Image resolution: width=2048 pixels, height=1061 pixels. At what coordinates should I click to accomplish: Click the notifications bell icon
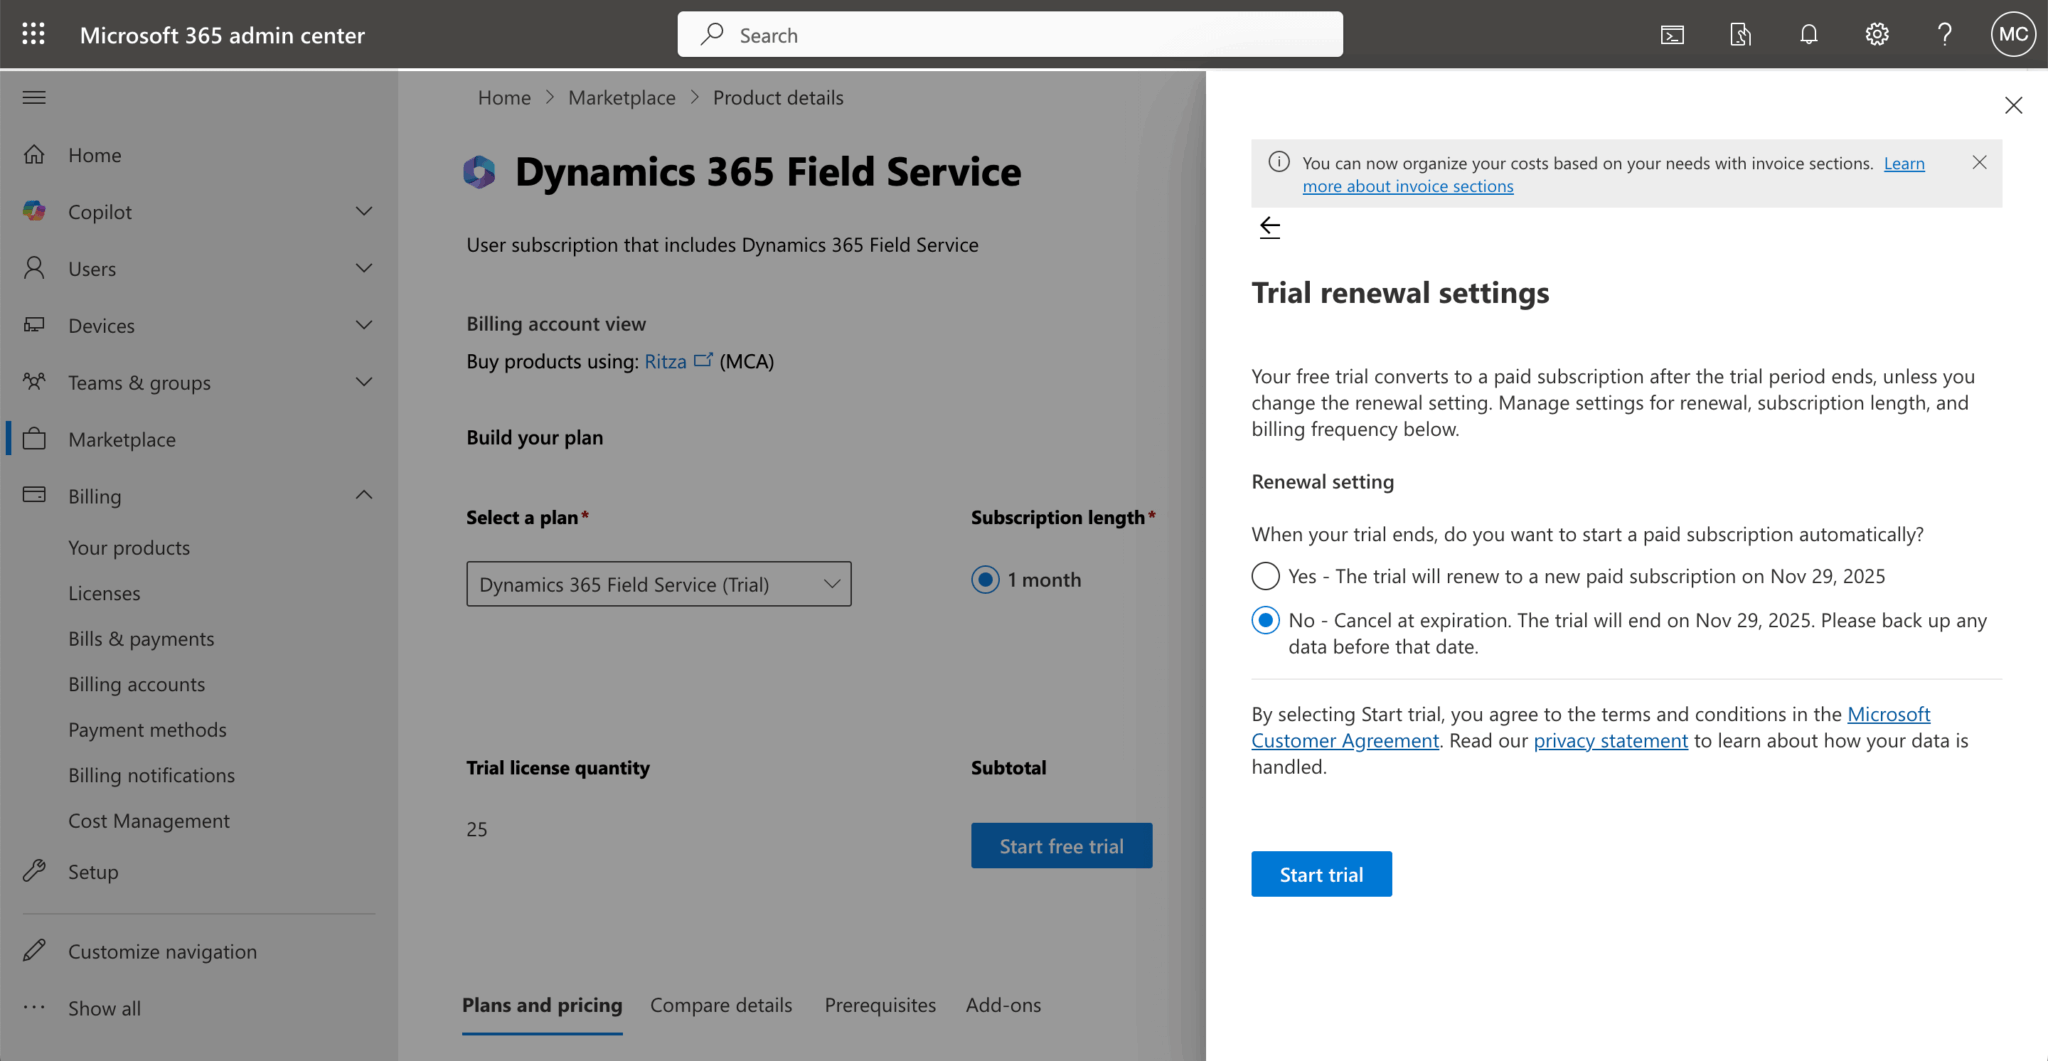[x=1808, y=35]
